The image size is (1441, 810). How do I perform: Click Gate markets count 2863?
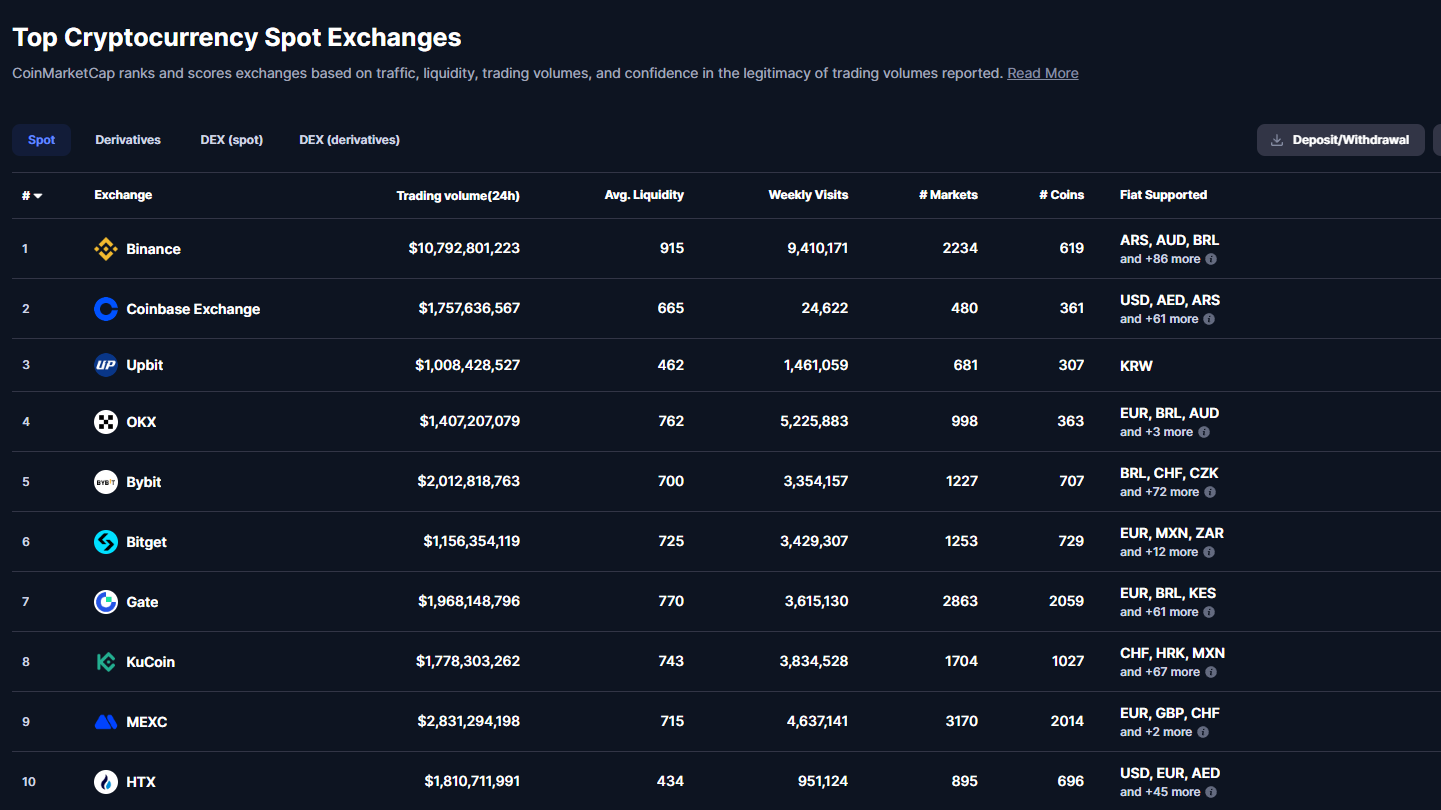click(x=960, y=601)
